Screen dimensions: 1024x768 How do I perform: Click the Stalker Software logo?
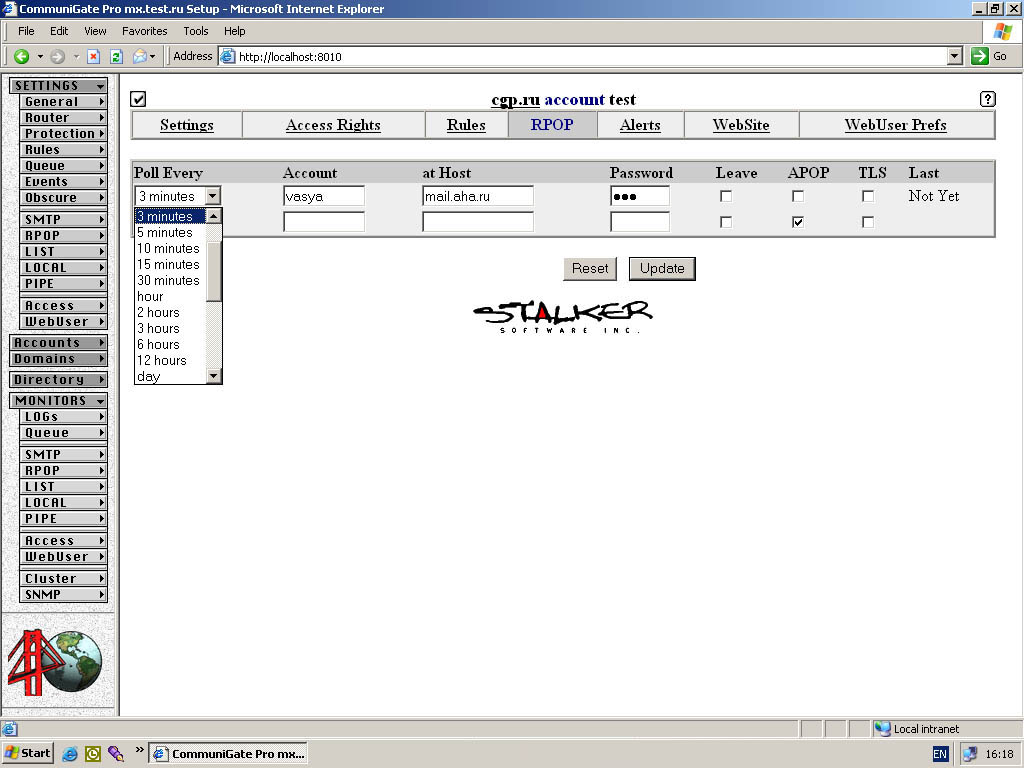pos(562,317)
